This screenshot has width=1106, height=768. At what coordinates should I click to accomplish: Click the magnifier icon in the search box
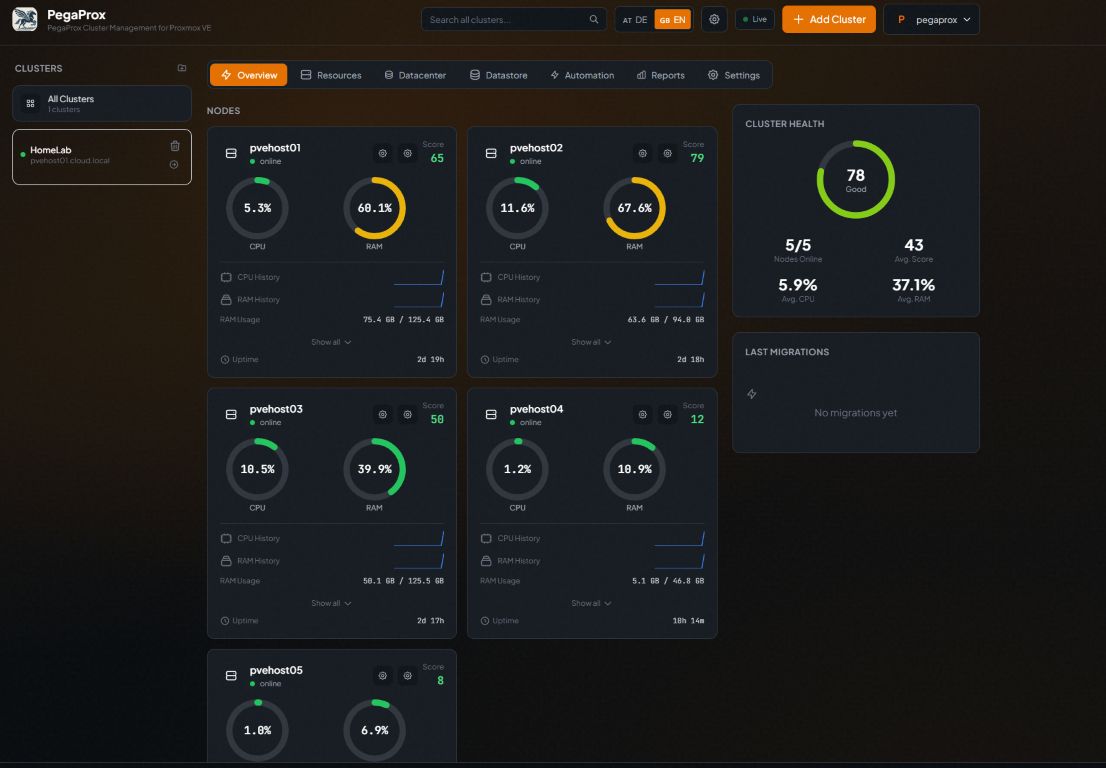pos(594,20)
